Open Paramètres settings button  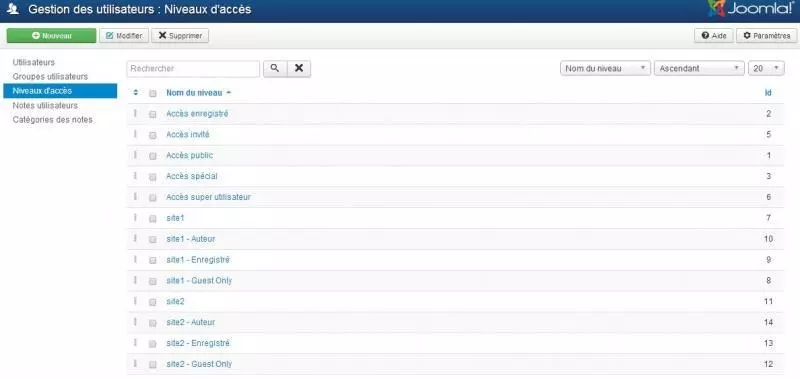pyautogui.click(x=766, y=36)
